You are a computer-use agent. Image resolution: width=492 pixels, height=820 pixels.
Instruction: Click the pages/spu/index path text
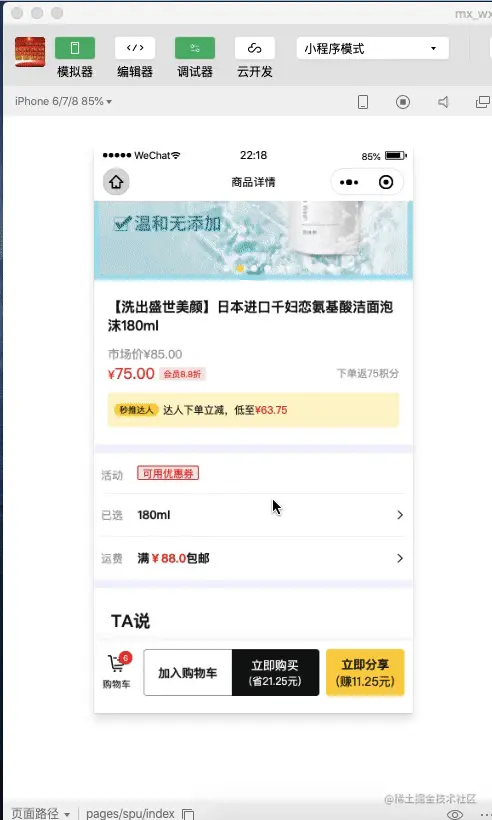click(130, 813)
